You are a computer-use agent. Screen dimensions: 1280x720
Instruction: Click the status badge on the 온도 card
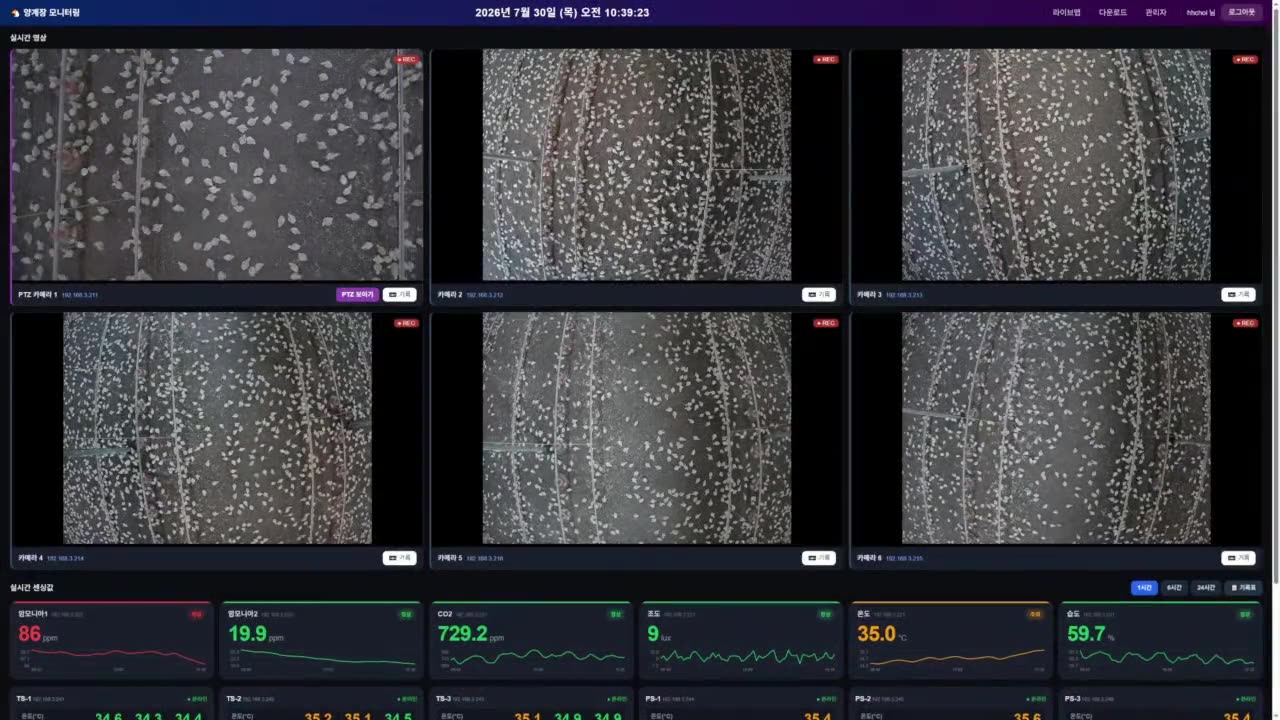(x=1035, y=614)
